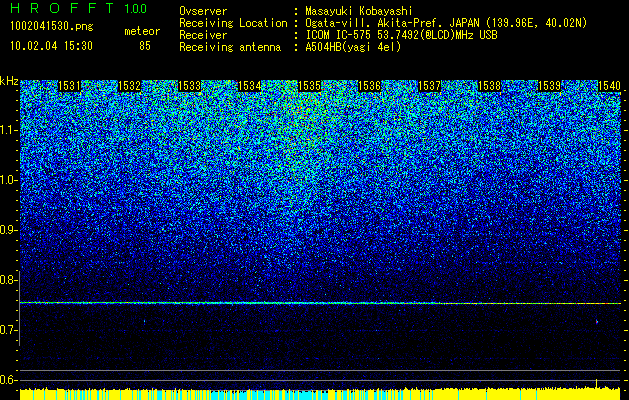Click the Receiving Location value line
The image size is (629, 400).
tap(446, 23)
